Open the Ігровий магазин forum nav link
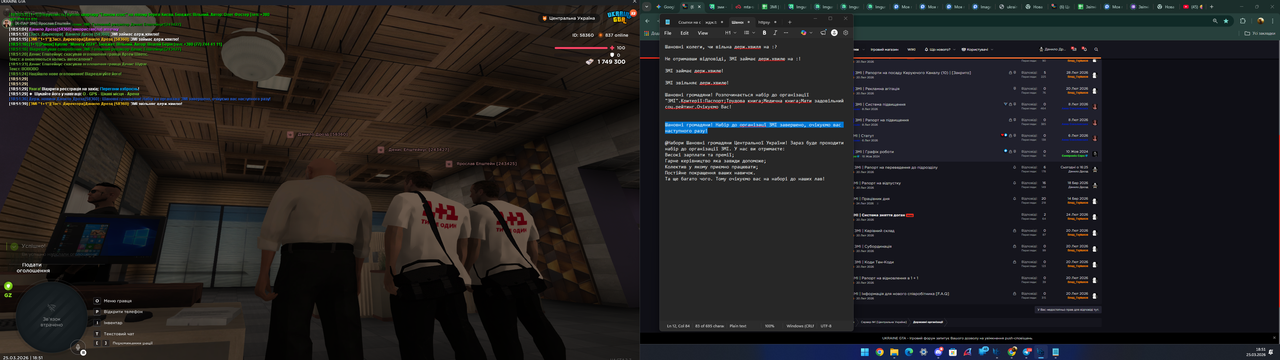This screenshot has height=360, width=1280. coord(884,49)
